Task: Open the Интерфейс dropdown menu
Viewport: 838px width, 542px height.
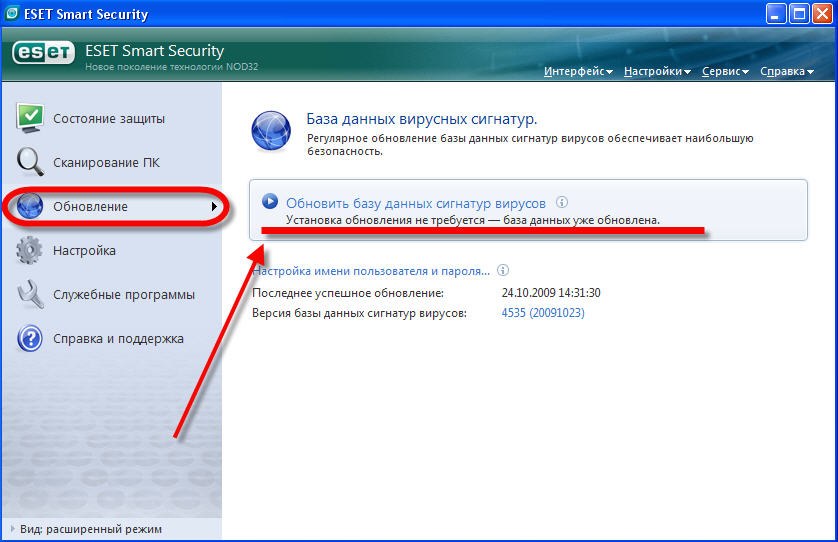Action: pyautogui.click(x=578, y=71)
